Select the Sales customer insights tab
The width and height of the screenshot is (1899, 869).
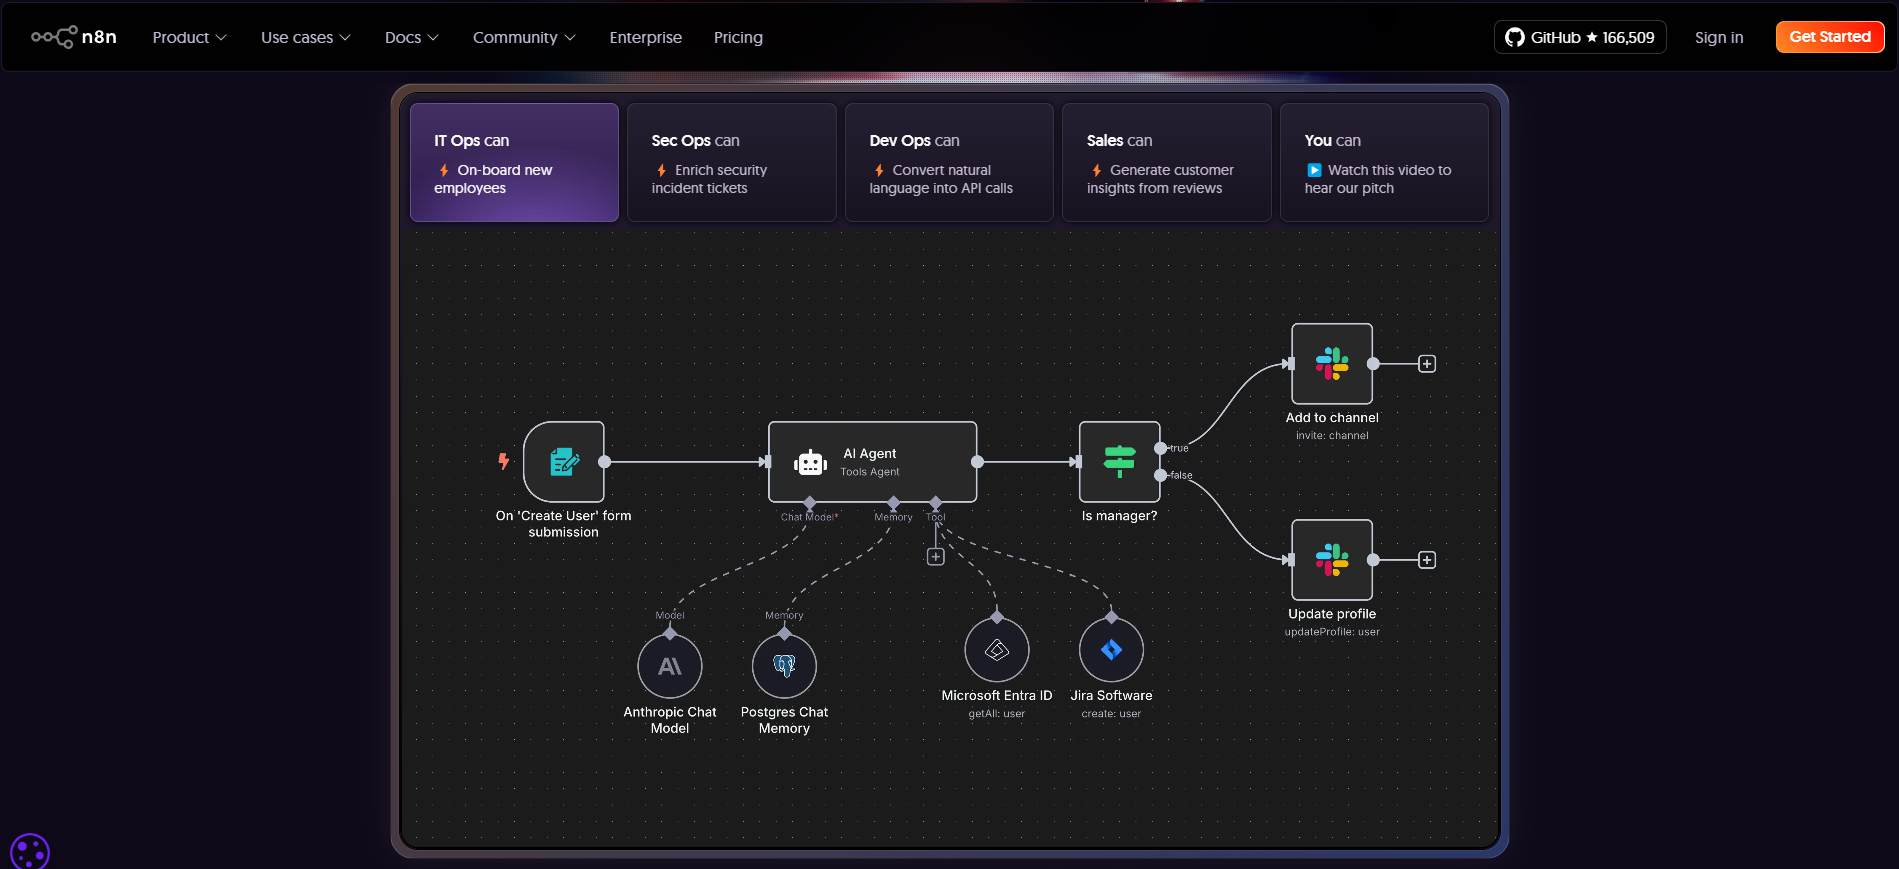tap(1166, 163)
